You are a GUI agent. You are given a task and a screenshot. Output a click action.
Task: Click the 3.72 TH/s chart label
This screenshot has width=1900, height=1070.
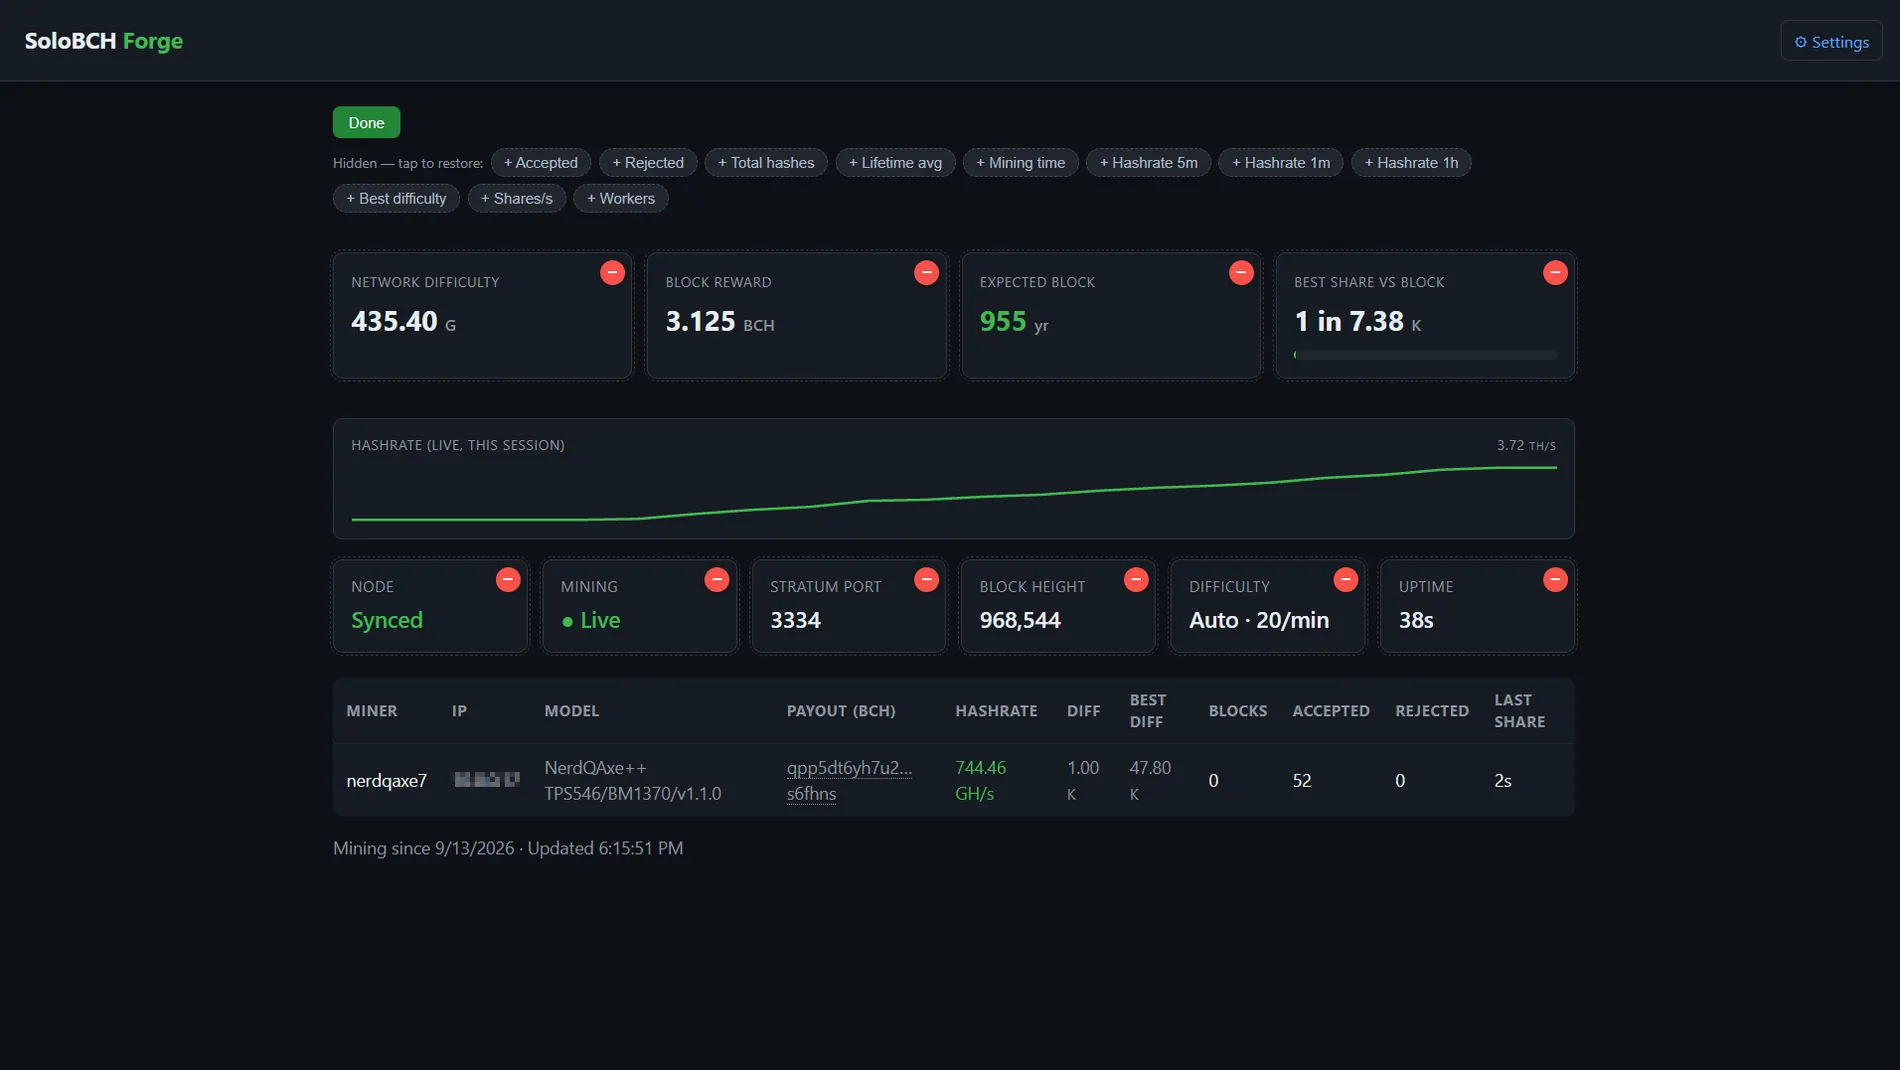click(1526, 445)
